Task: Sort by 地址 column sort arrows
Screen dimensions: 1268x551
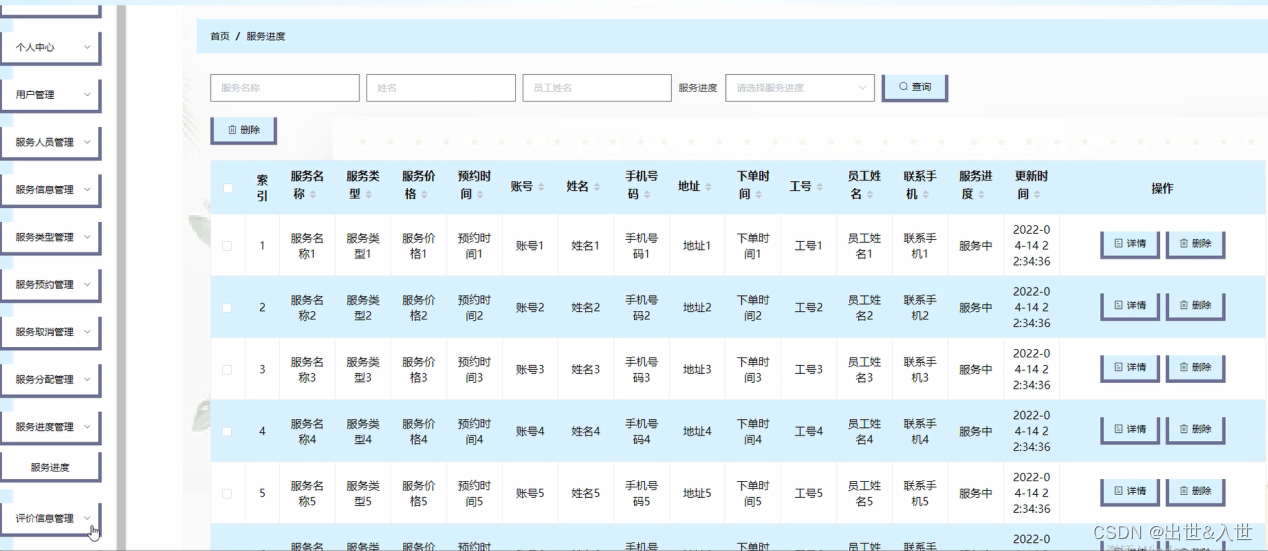Action: pyautogui.click(x=708, y=187)
